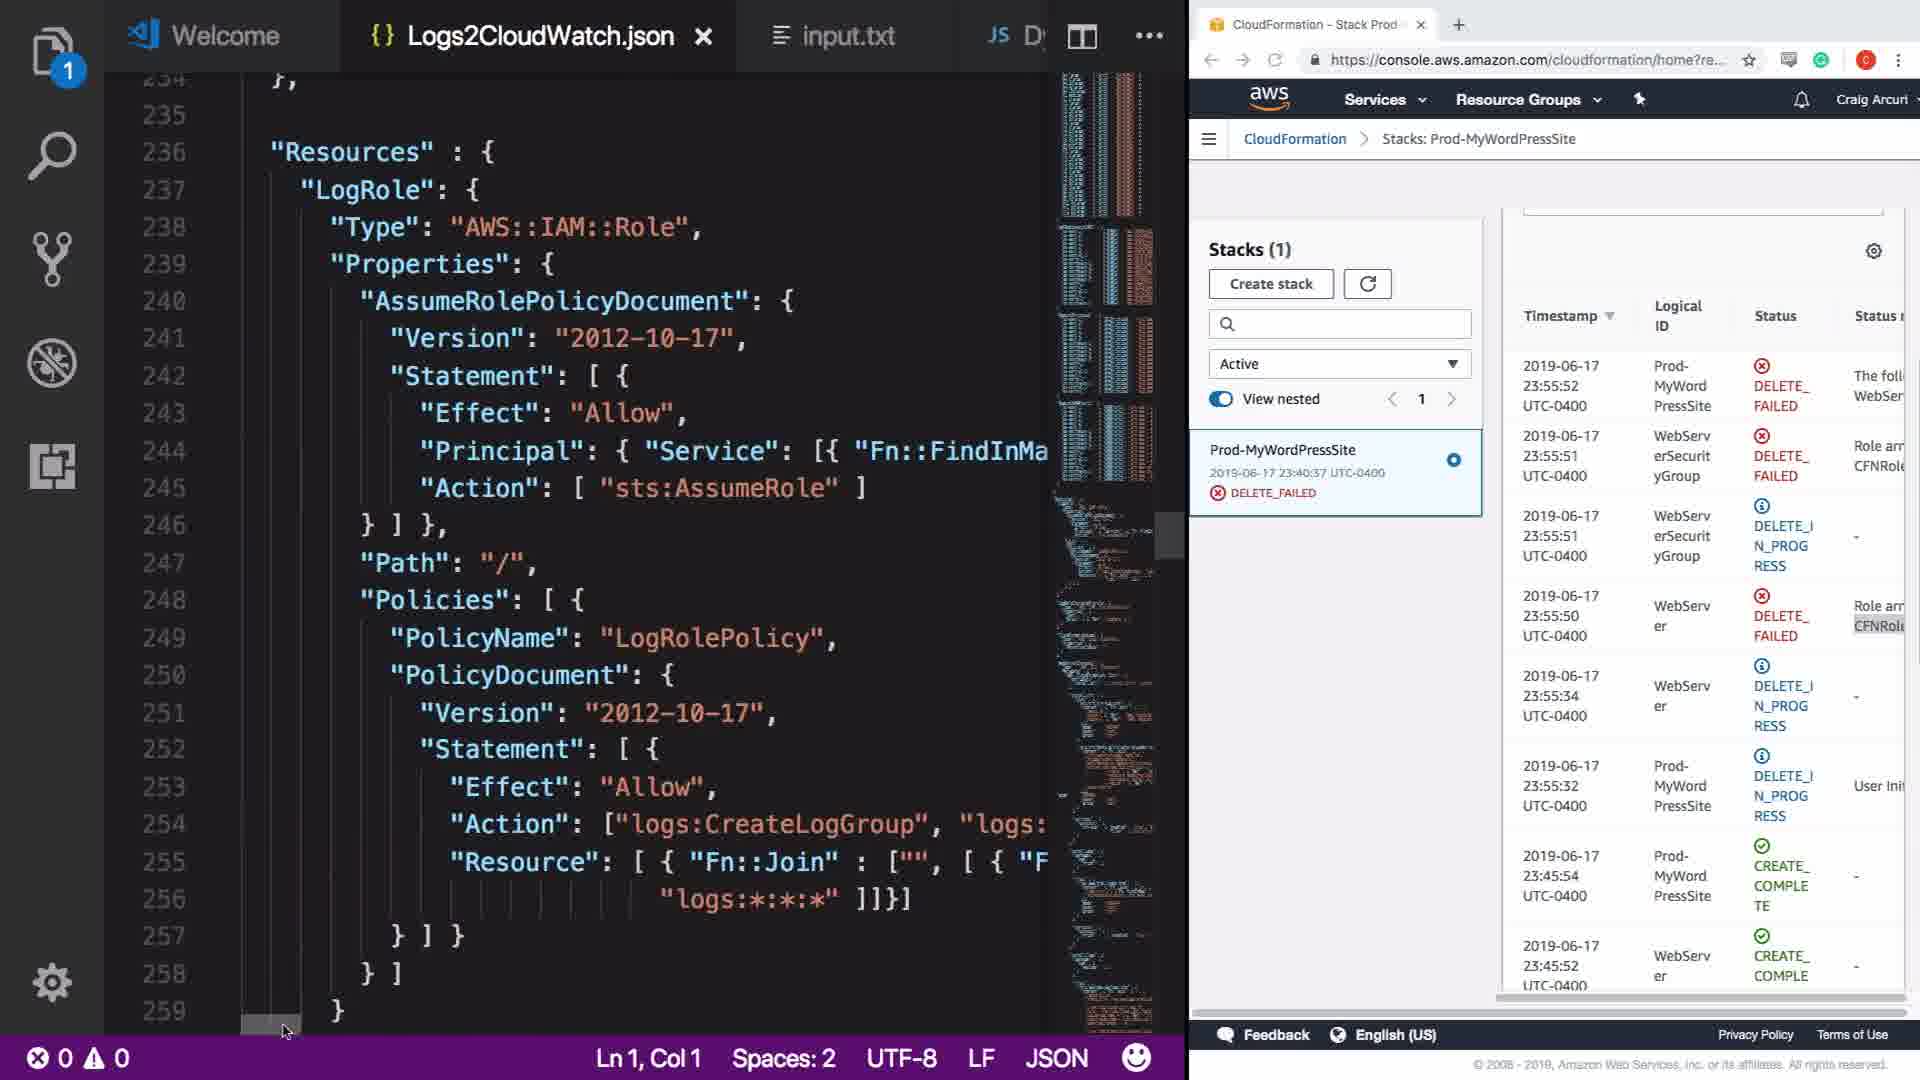Expand the Resource Groups menu
Viewport: 1920px width, 1080px height.
pyautogui.click(x=1528, y=100)
